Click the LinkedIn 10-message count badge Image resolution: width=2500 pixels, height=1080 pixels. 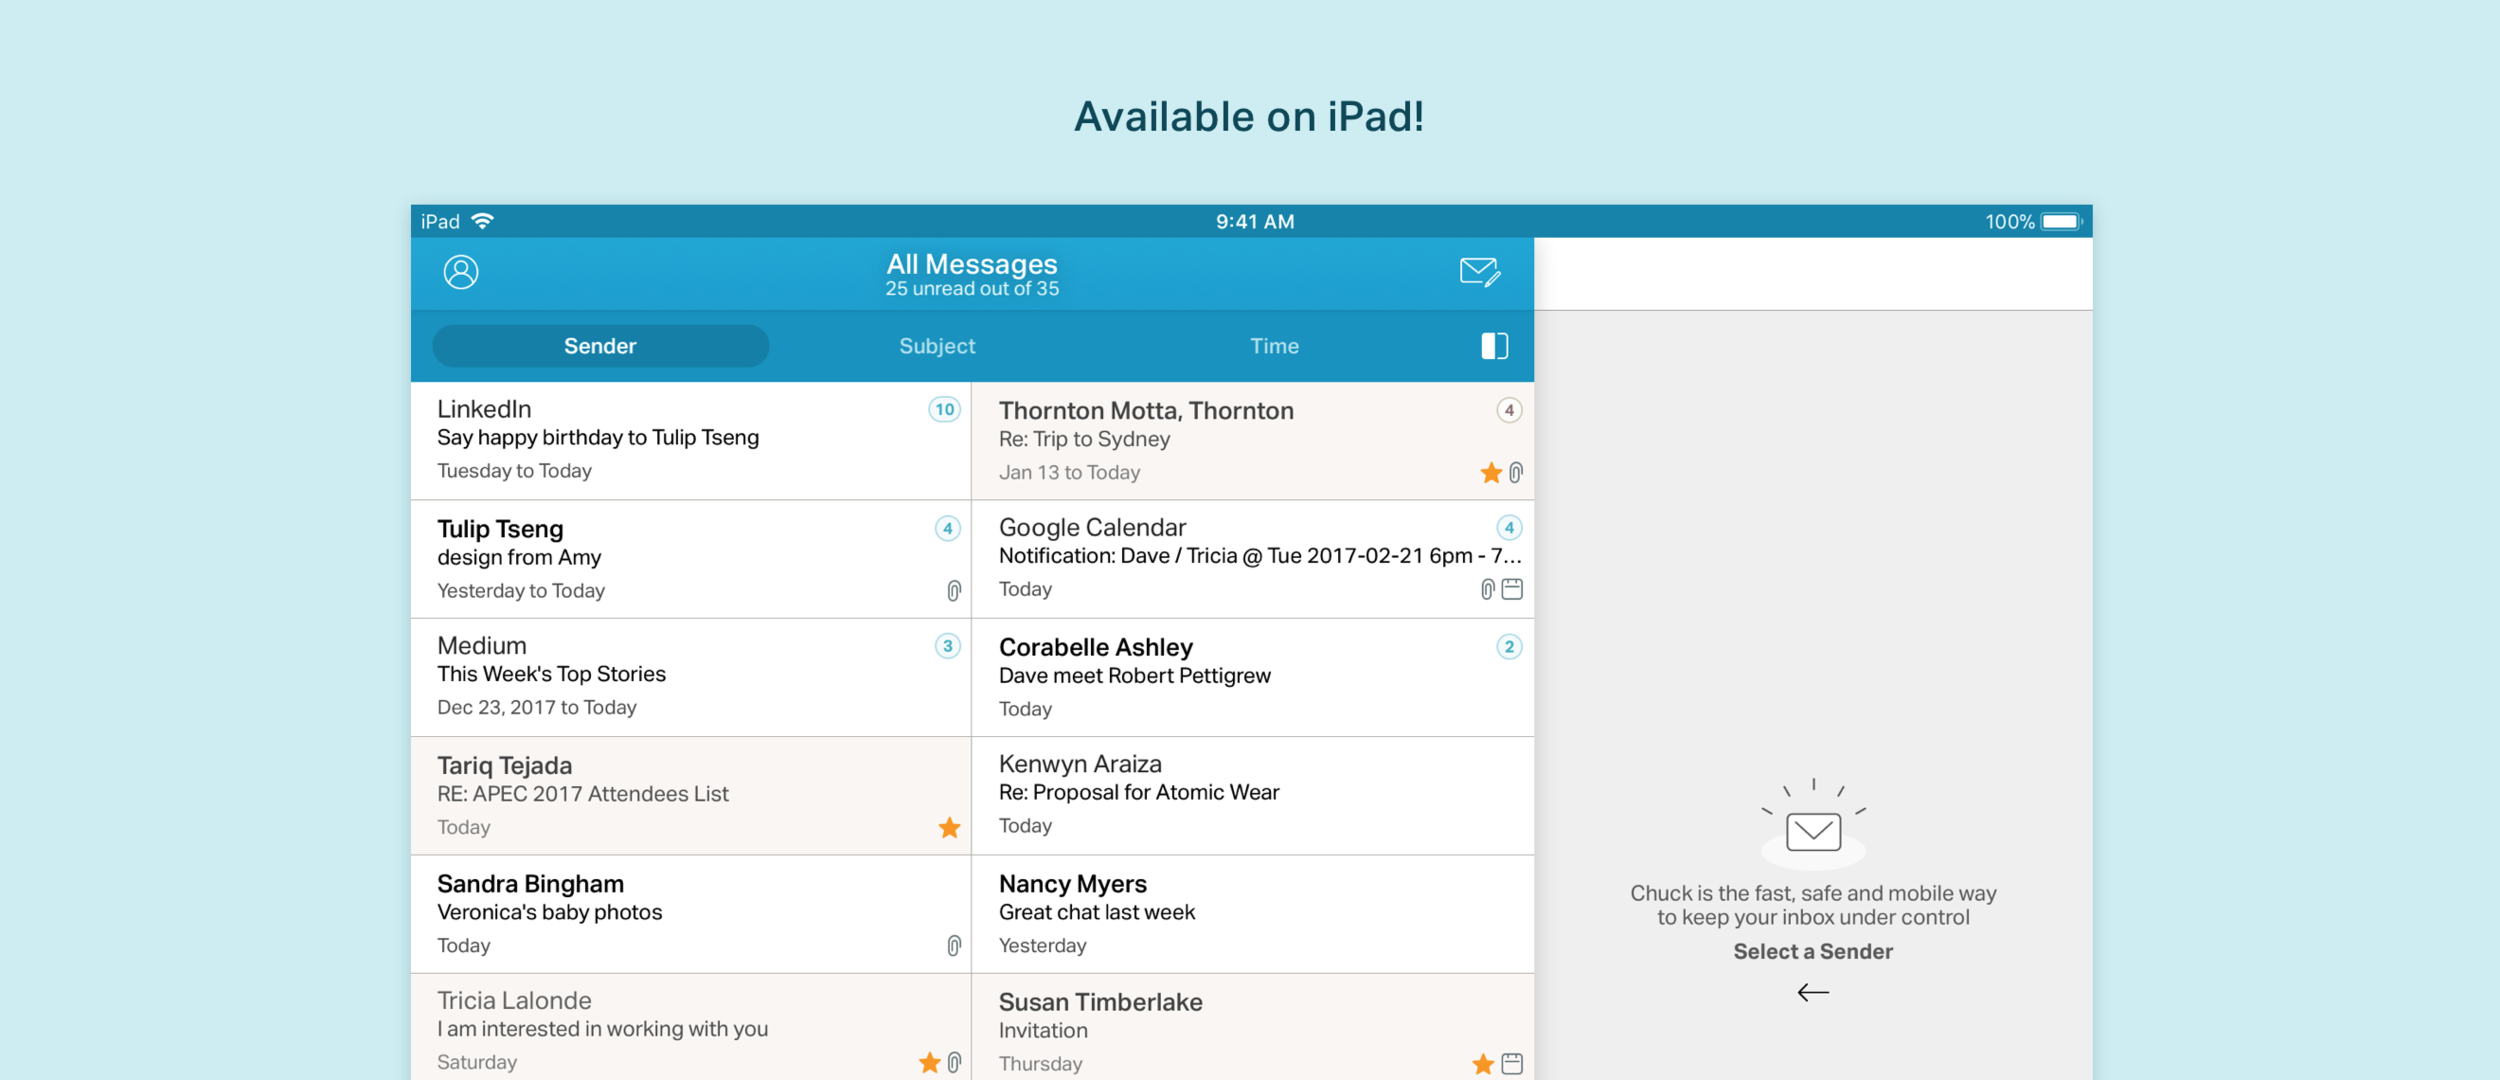click(x=945, y=410)
